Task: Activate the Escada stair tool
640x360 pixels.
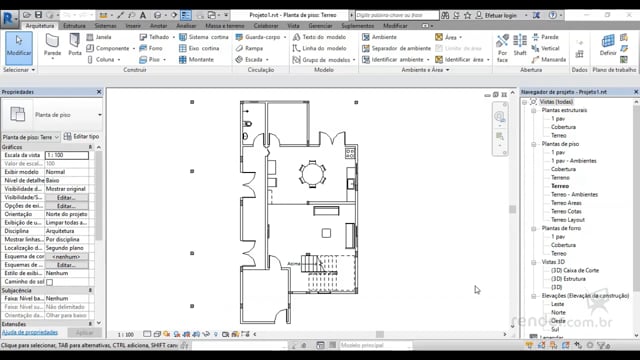Action: click(x=252, y=60)
